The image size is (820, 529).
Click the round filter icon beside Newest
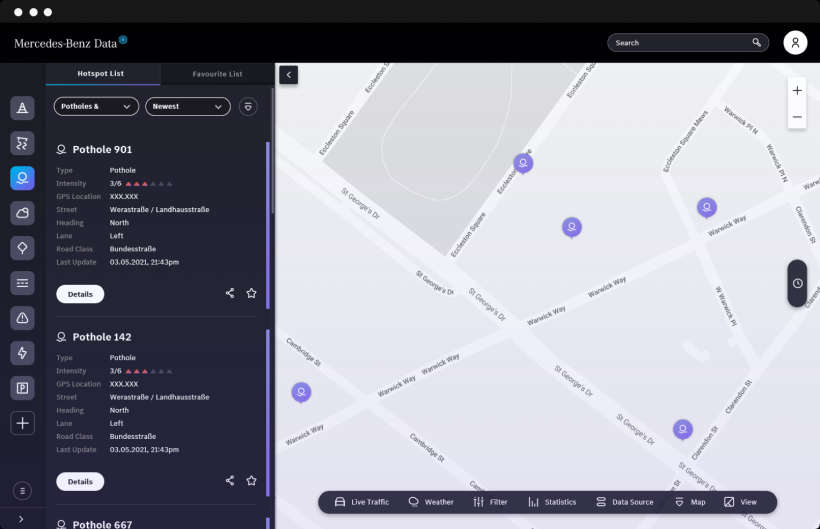click(248, 107)
